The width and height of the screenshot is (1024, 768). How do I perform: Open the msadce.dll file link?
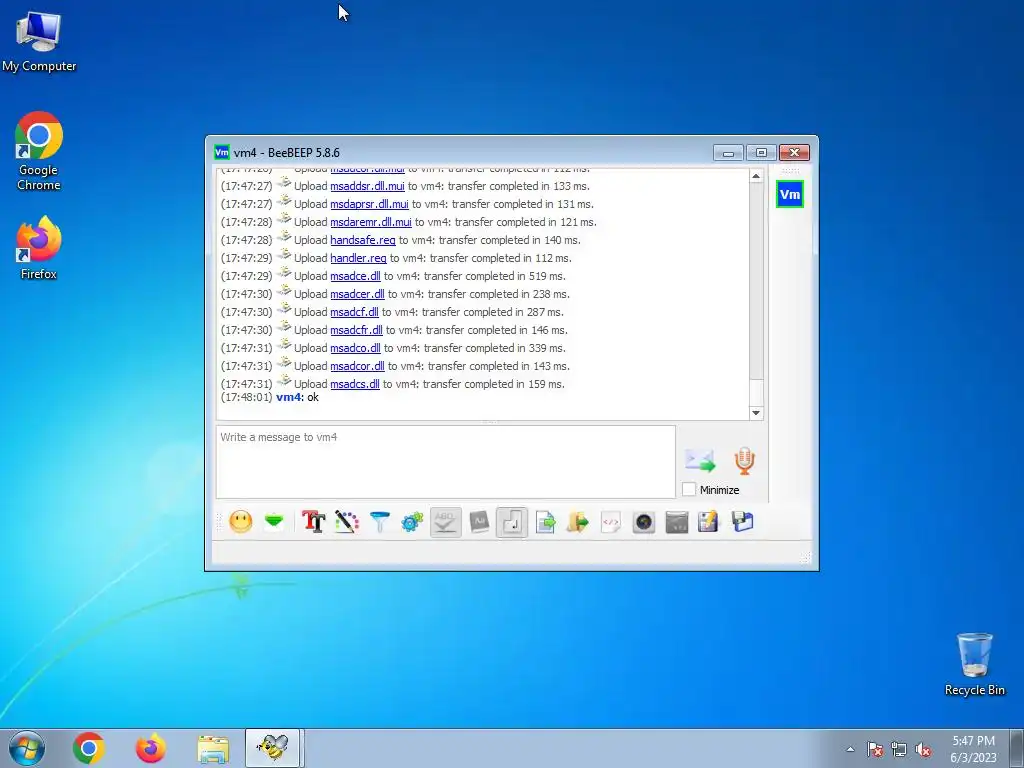click(x=355, y=276)
